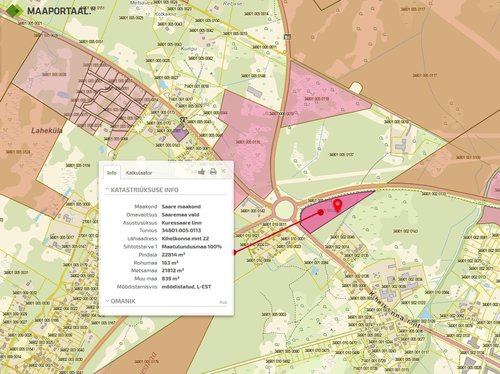Click the red location pin marker
Image resolution: width=500 pixels, height=374 pixels.
tap(338, 205)
